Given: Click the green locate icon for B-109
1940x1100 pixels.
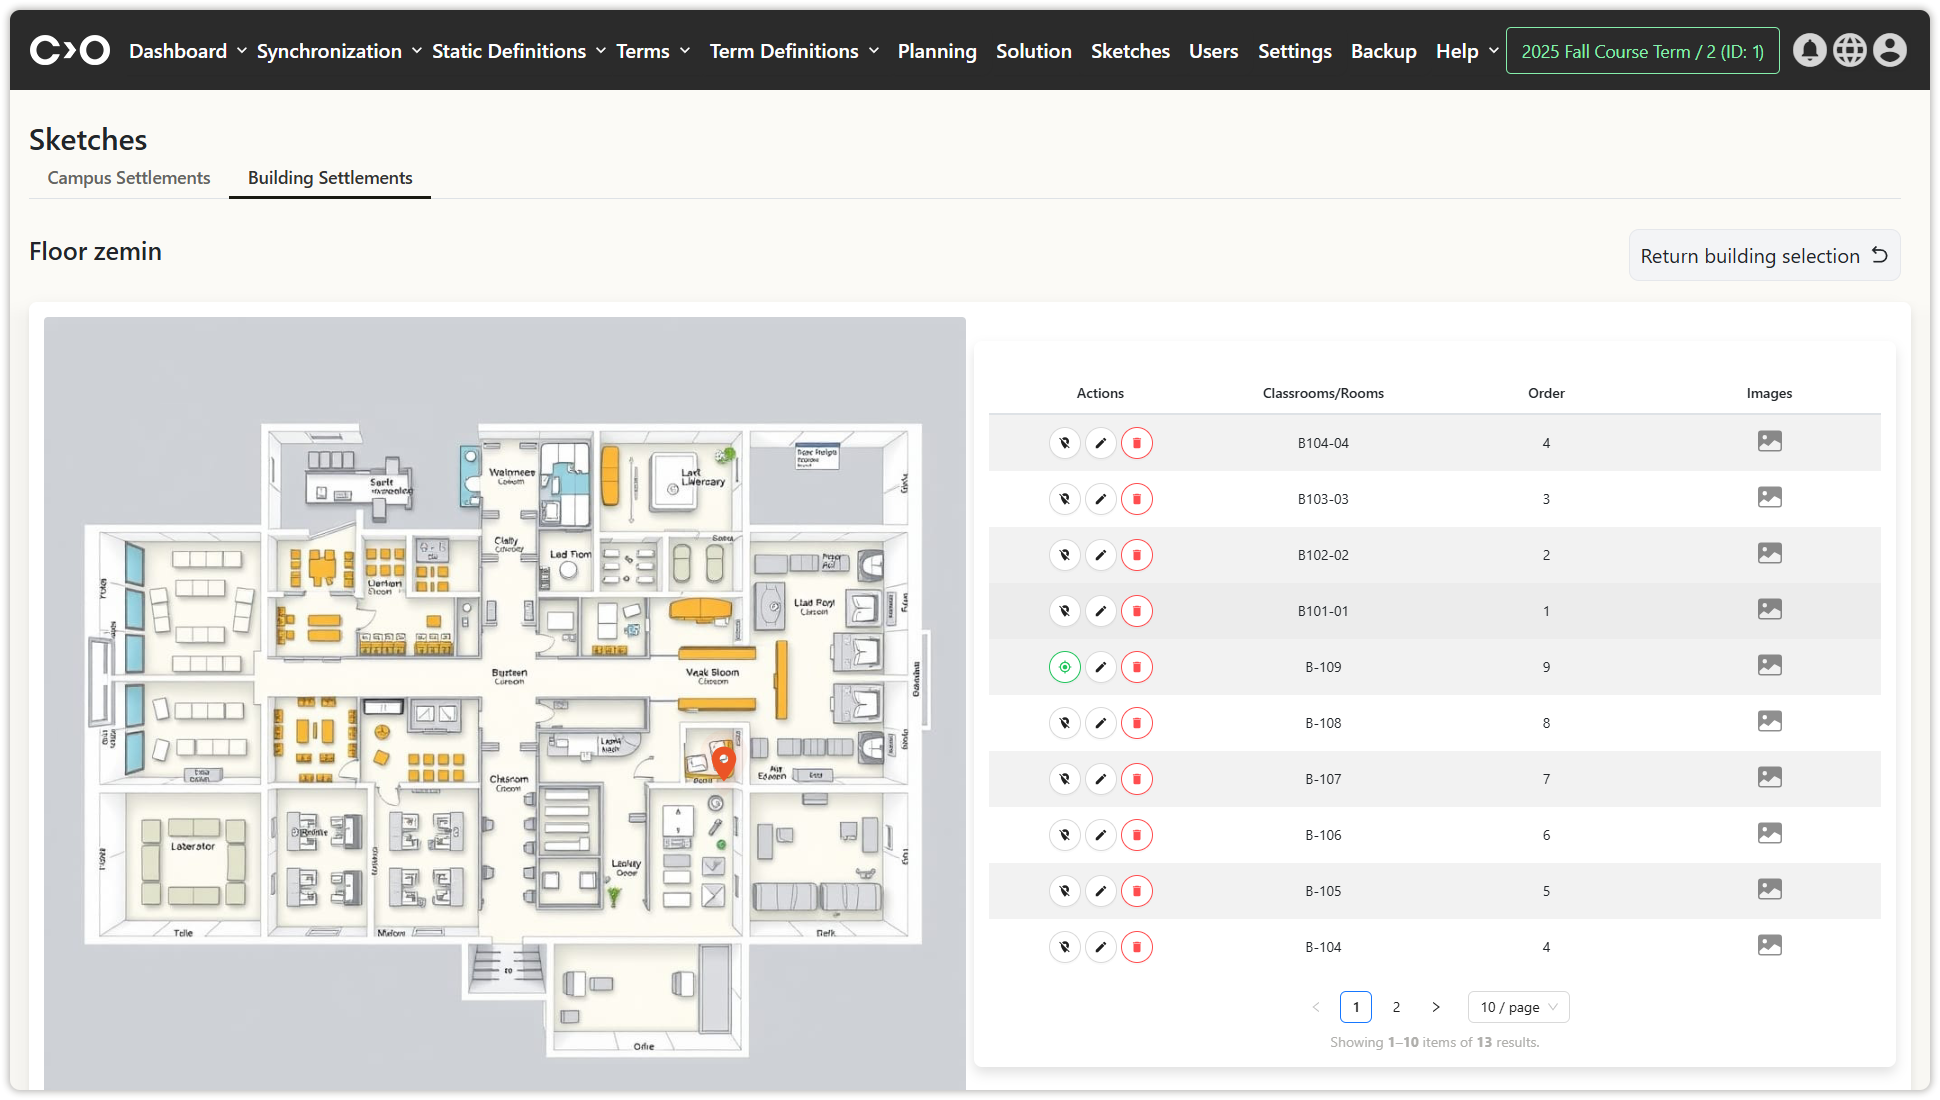Looking at the screenshot, I should click(1065, 667).
